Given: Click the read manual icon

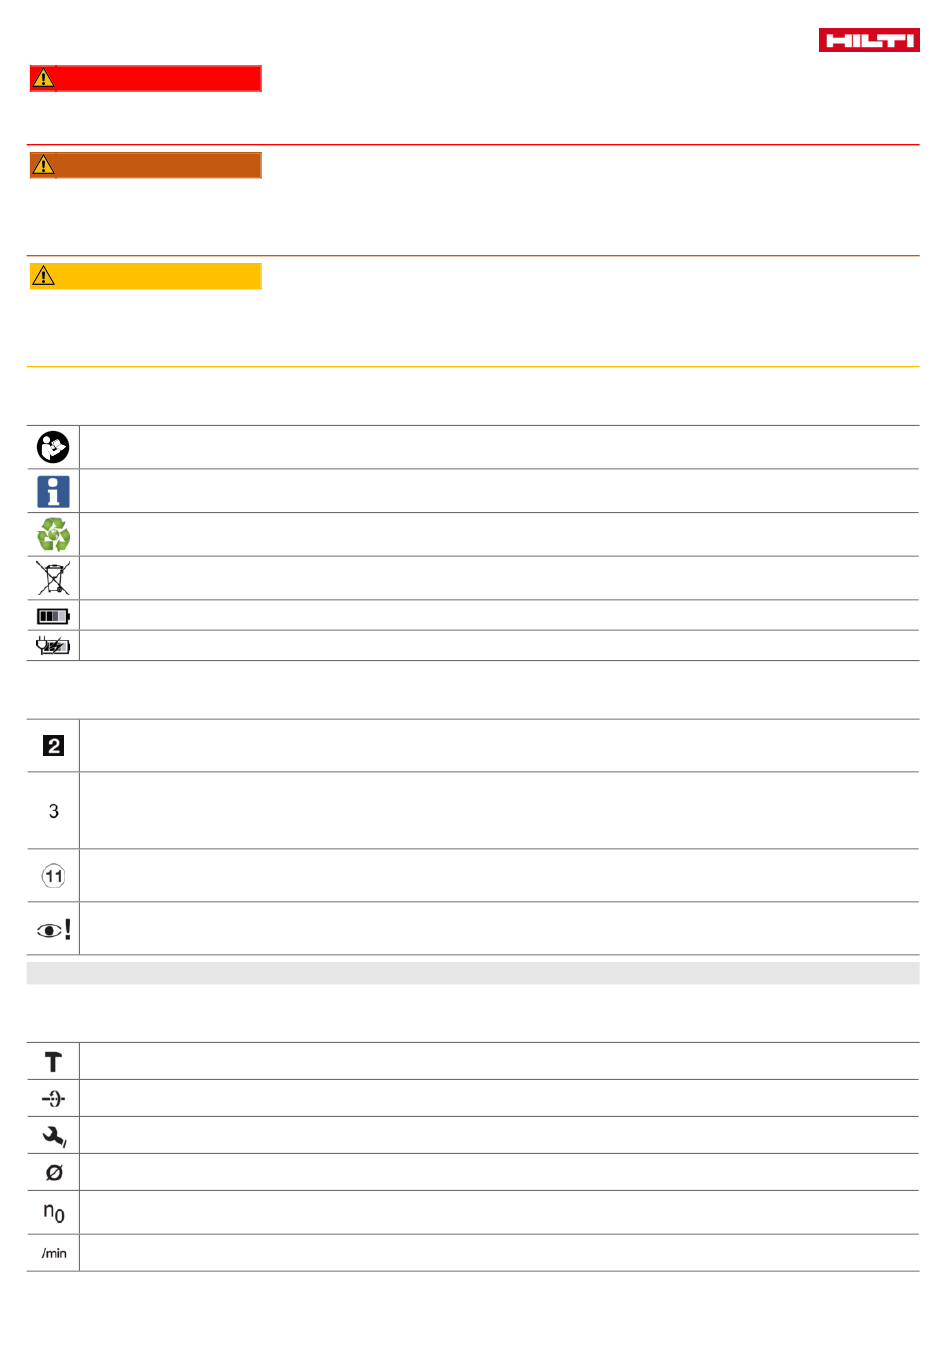Looking at the screenshot, I should (53, 447).
